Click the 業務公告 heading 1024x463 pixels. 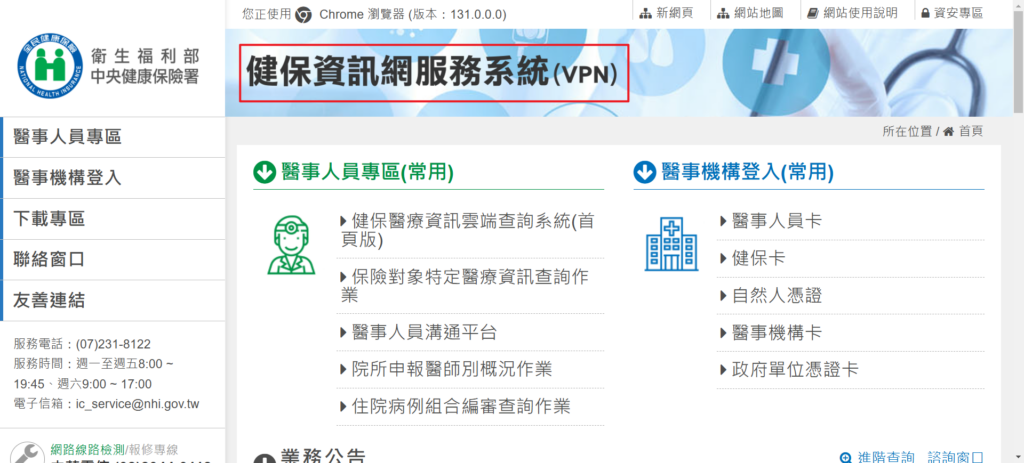pyautogui.click(x=323, y=456)
